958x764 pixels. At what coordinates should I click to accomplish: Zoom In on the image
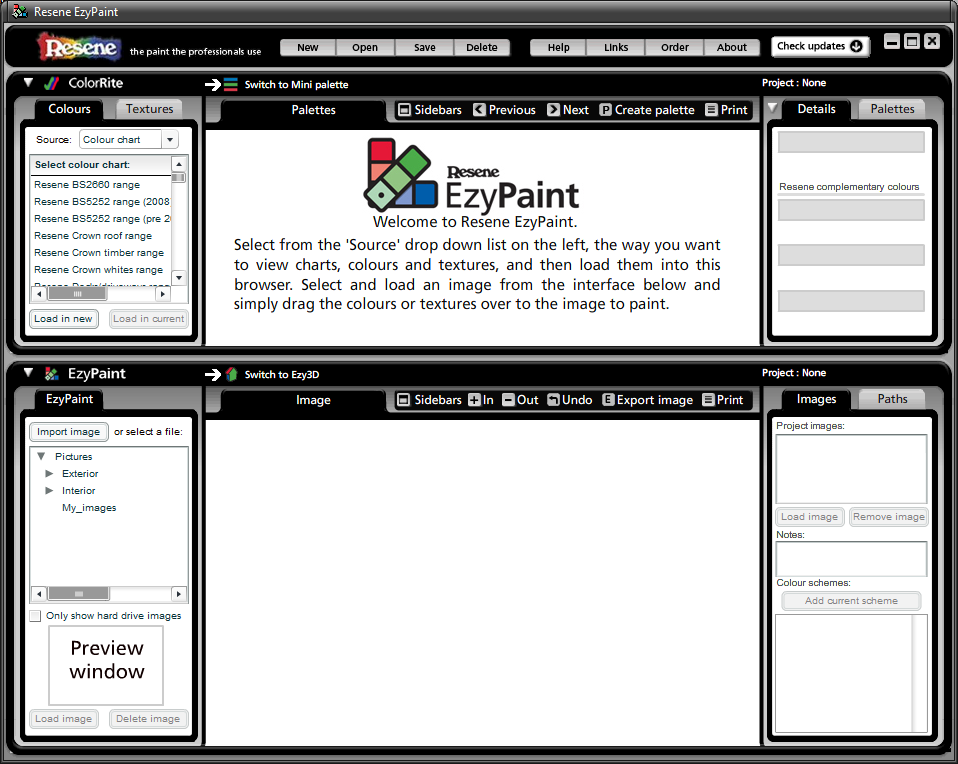(481, 400)
